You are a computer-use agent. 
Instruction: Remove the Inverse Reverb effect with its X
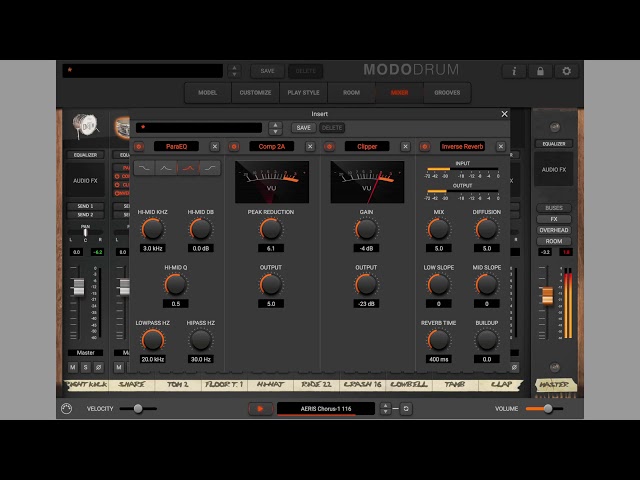501,147
